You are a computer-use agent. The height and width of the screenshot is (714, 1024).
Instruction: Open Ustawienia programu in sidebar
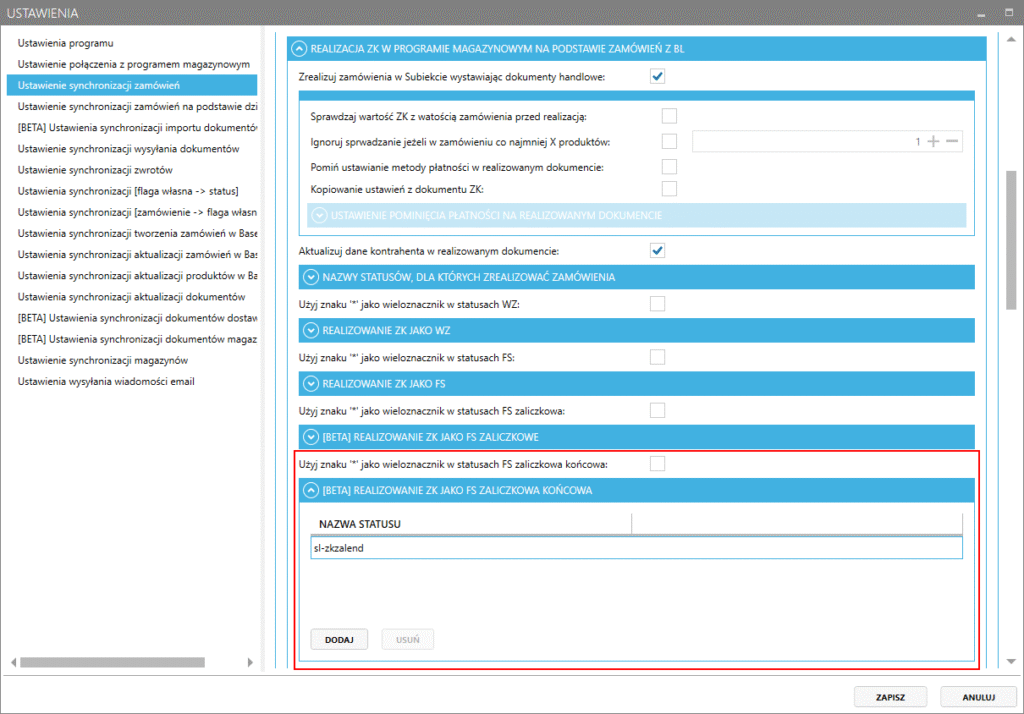coord(66,43)
